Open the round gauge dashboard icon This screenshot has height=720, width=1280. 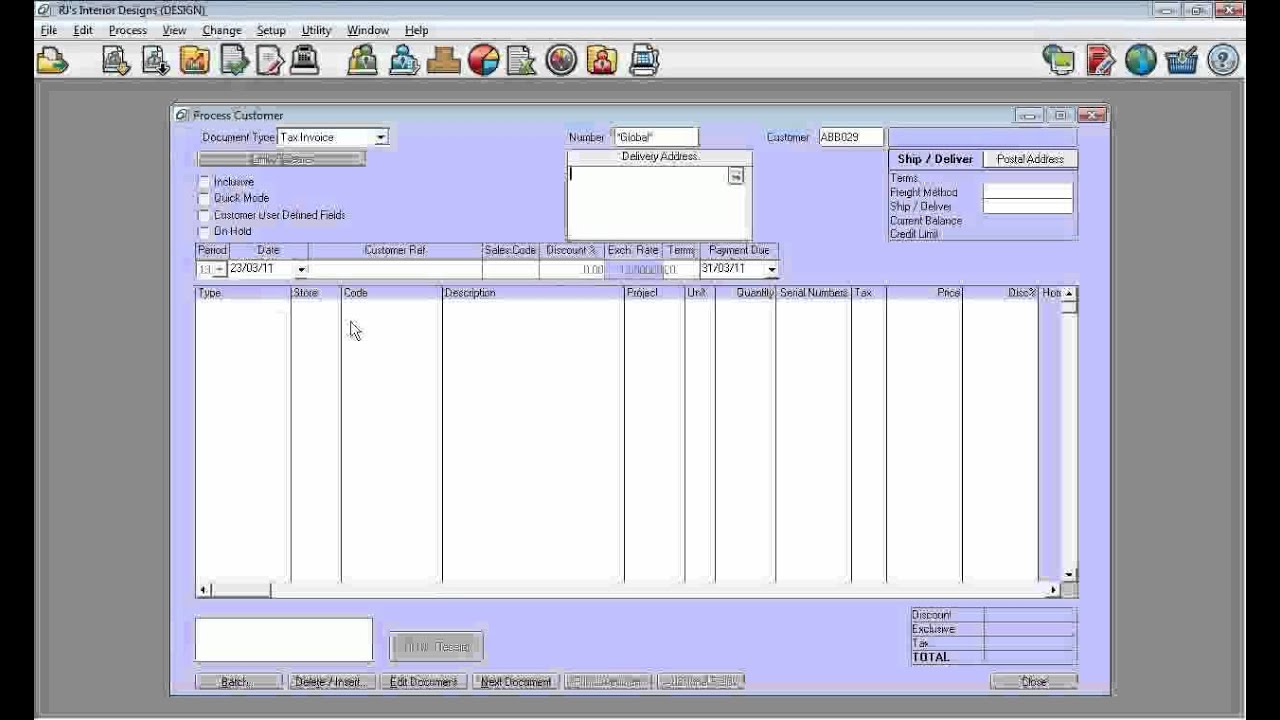click(562, 61)
